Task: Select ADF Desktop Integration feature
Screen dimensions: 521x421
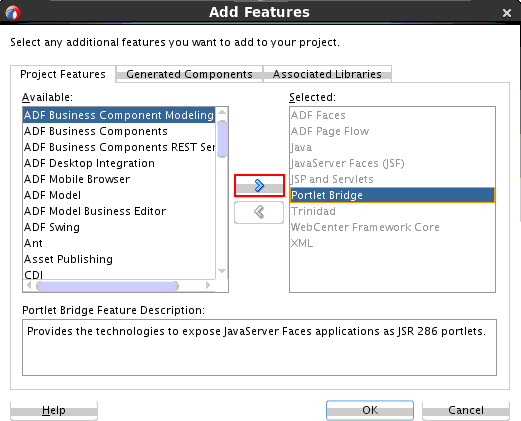Action: 119,163
